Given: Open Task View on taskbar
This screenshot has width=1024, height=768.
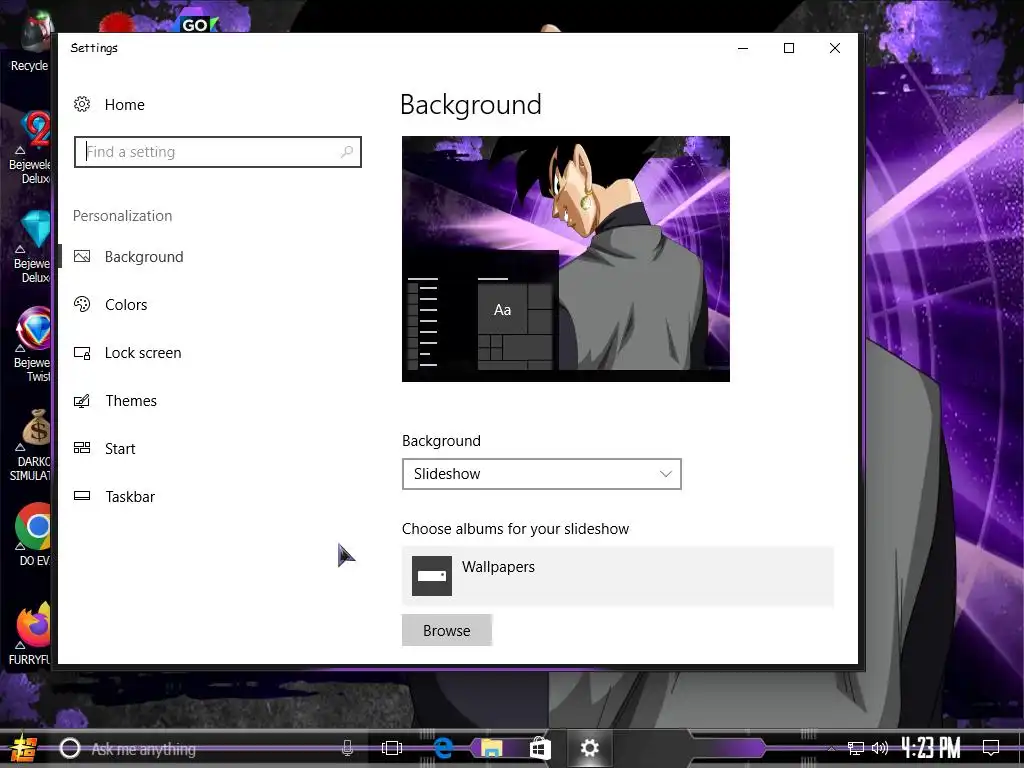Looking at the screenshot, I should click(x=392, y=748).
